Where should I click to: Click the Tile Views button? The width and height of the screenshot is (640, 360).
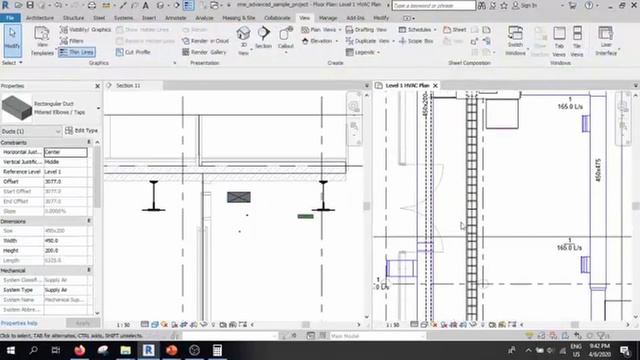tap(577, 41)
